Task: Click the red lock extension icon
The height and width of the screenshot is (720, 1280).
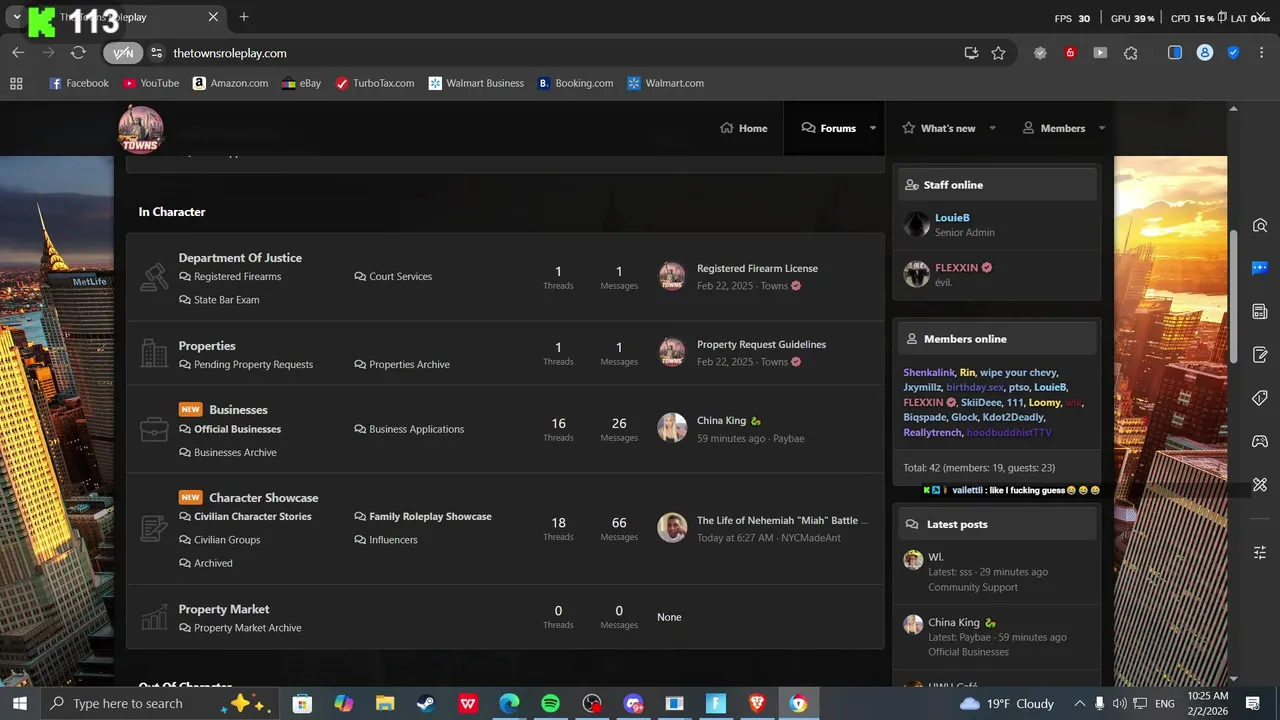Action: tap(1070, 53)
